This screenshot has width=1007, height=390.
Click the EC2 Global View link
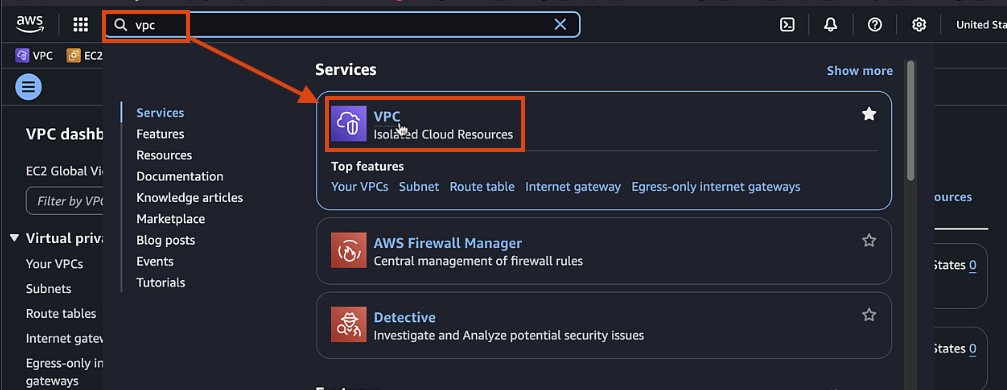pyautogui.click(x=64, y=171)
